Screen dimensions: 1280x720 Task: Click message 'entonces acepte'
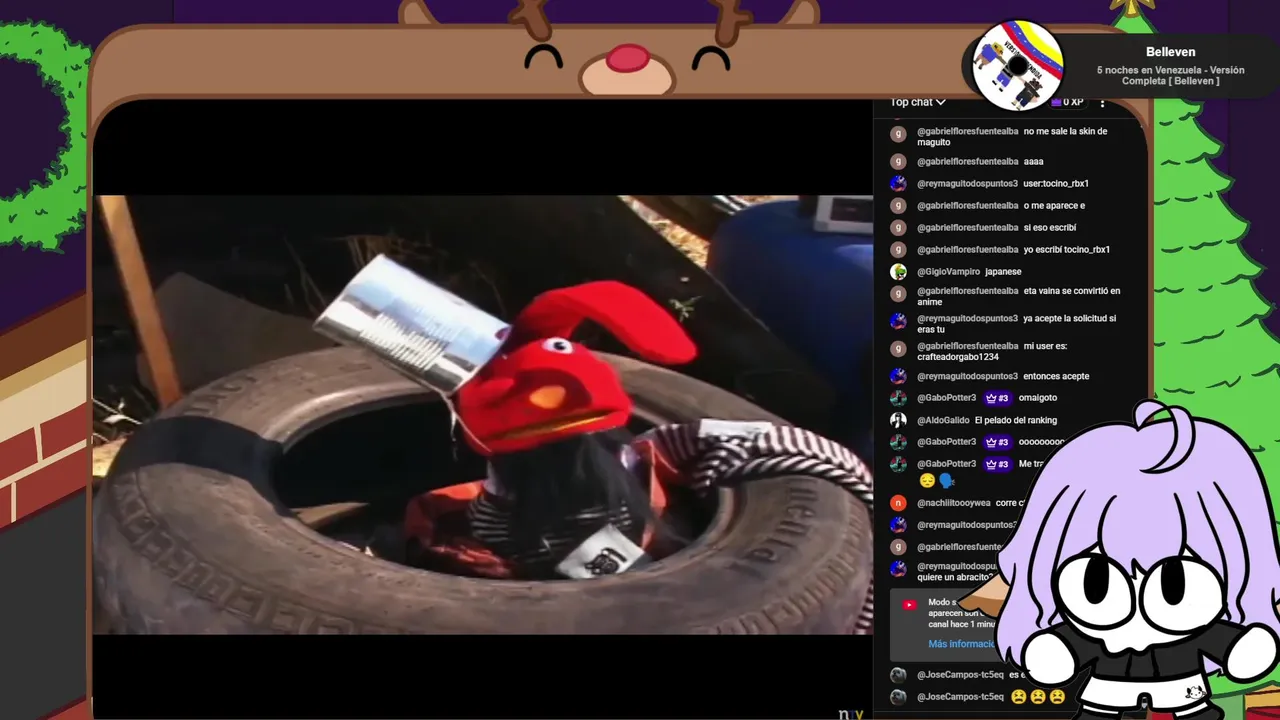click(1056, 376)
